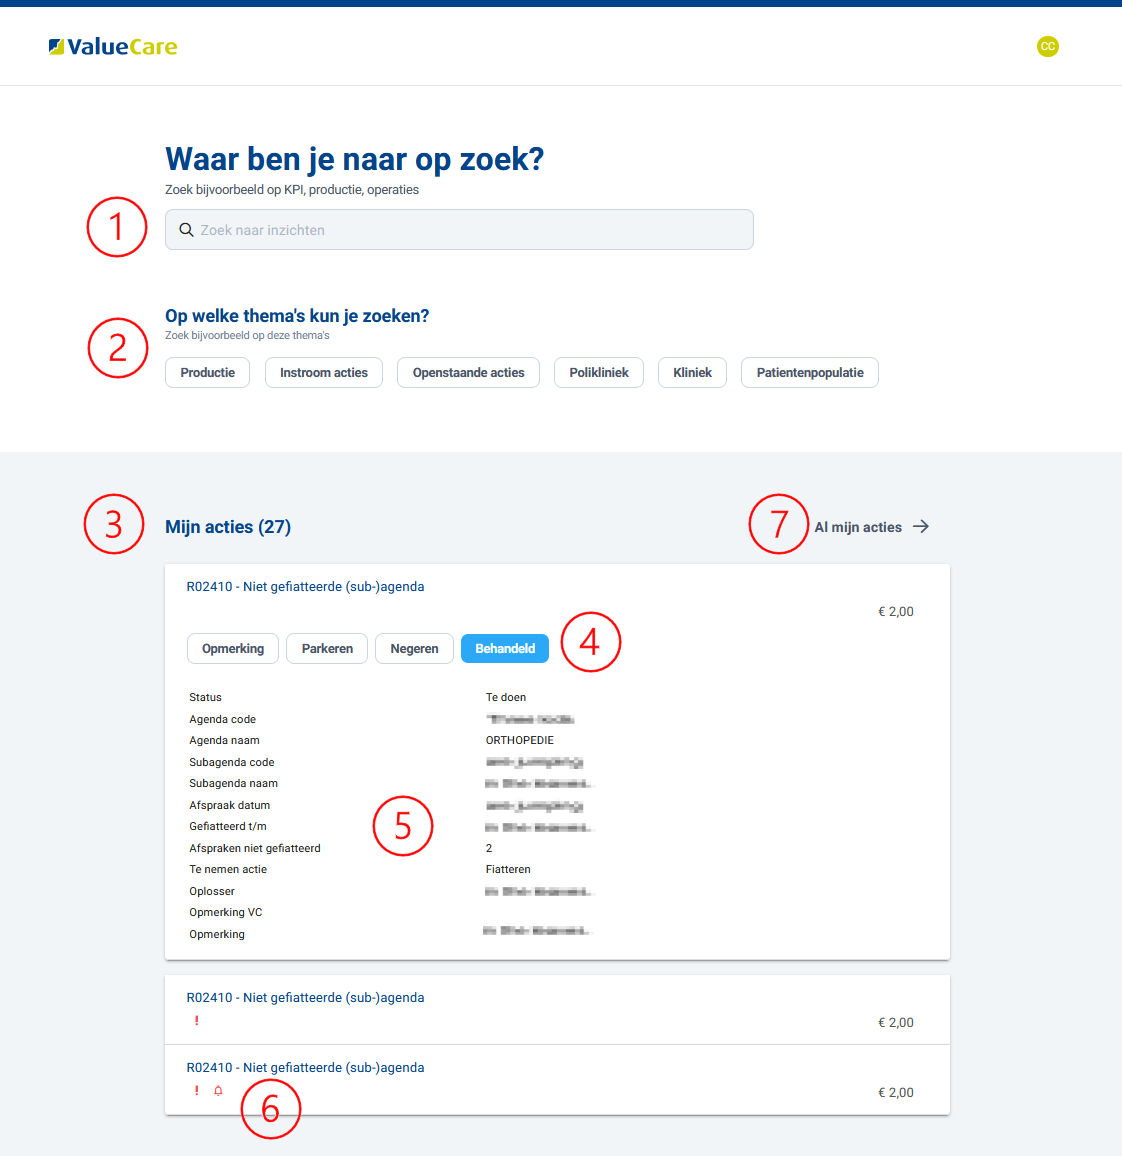Click the red exclamation icon in the second action row
Viewport: 1122px width, 1156px height.
[197, 1021]
